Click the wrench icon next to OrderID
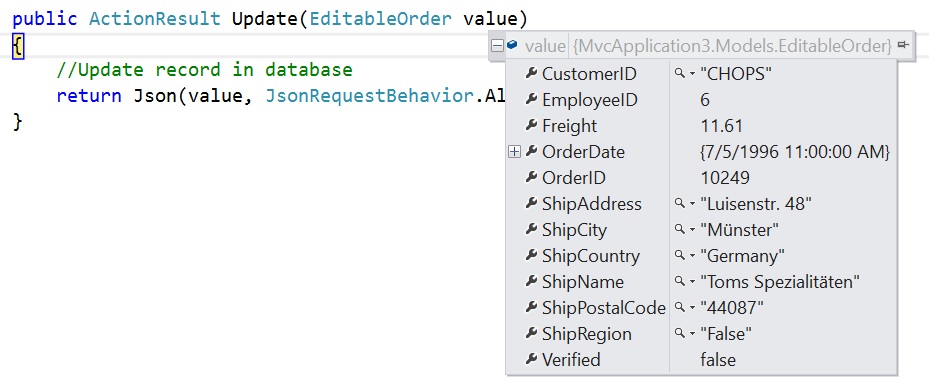The height and width of the screenshot is (391, 929). (531, 178)
